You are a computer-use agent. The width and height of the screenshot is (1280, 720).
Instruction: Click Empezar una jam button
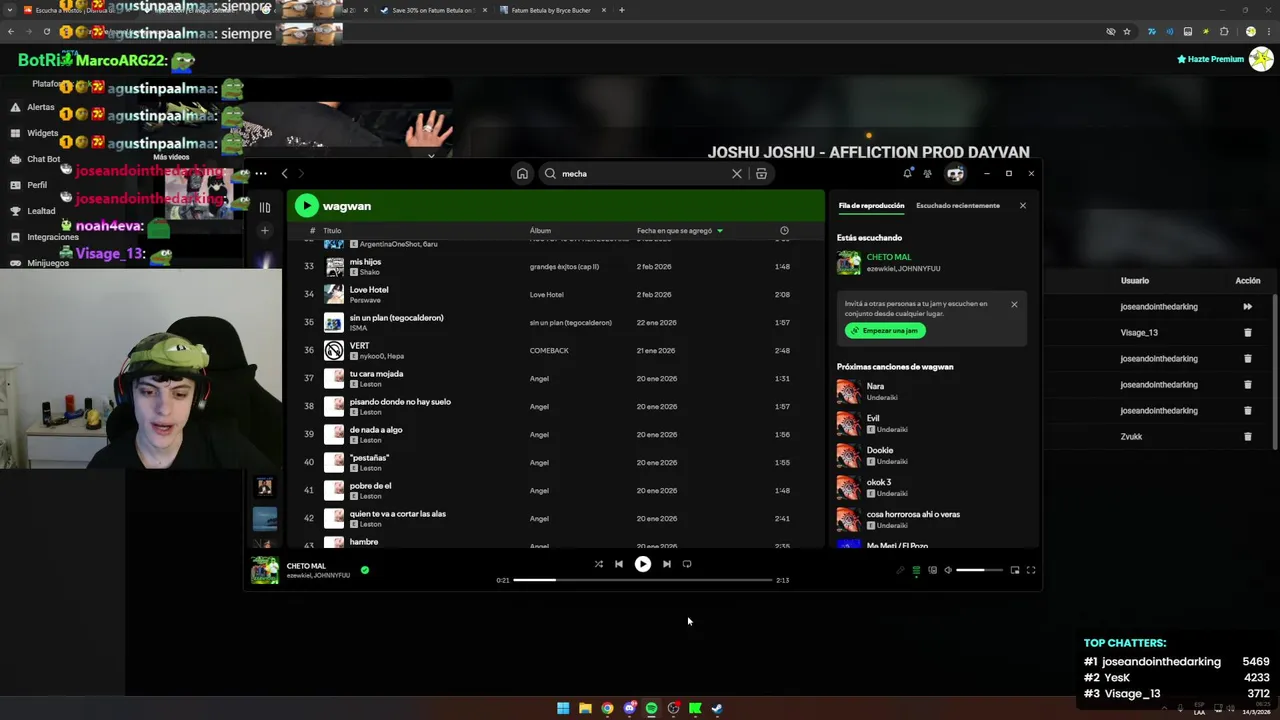coord(885,331)
